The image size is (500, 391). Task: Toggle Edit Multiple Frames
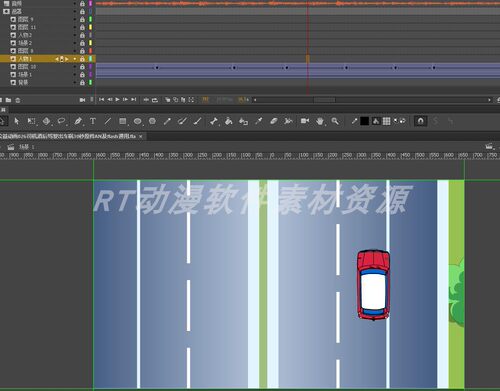(183, 100)
